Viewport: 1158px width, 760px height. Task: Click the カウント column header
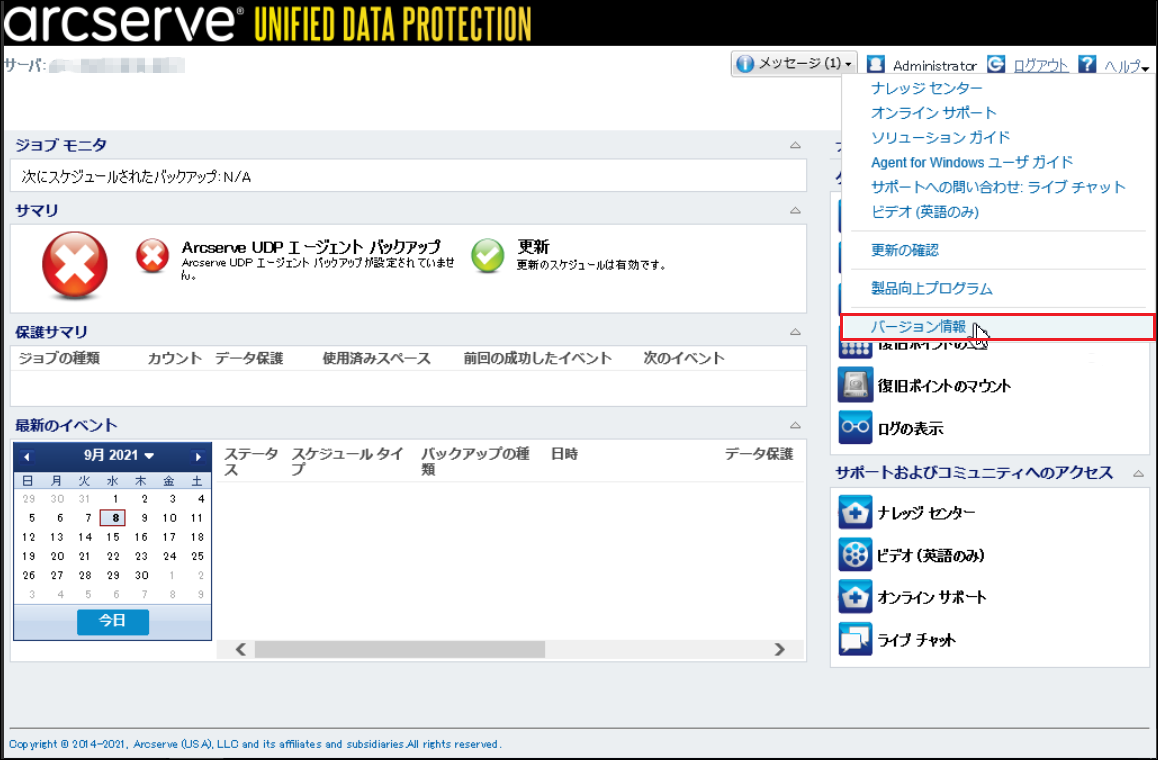point(174,358)
